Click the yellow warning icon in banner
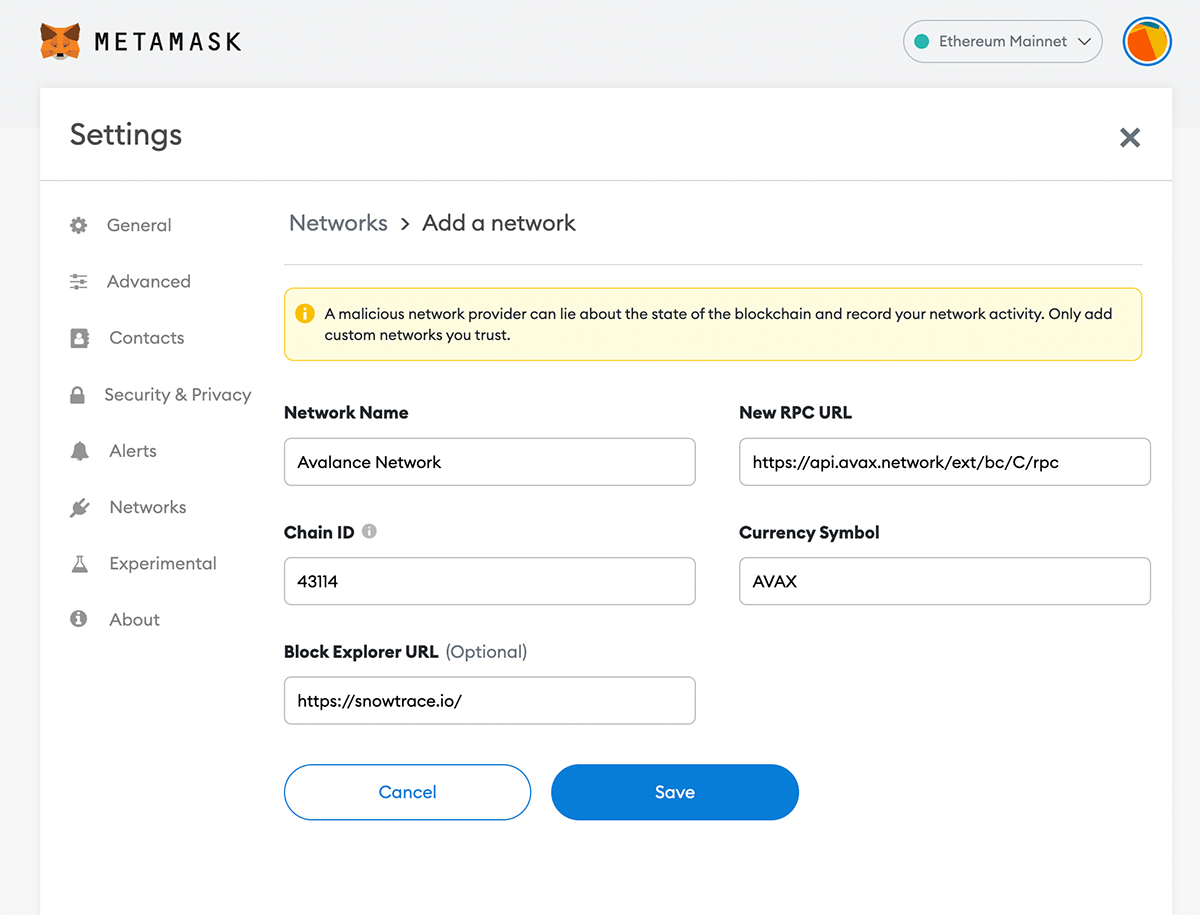This screenshot has width=1200, height=915. pos(305,314)
